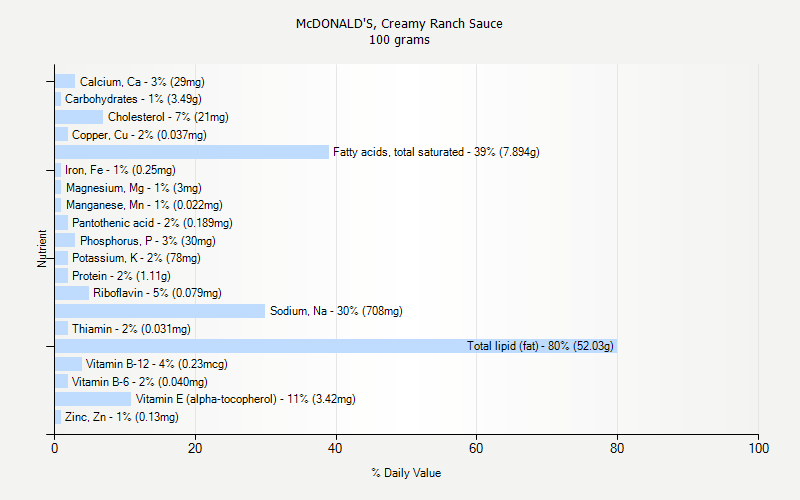This screenshot has width=800, height=500.
Task: Select the Fatty acids, total saturated label
Action: pyautogui.click(x=436, y=152)
